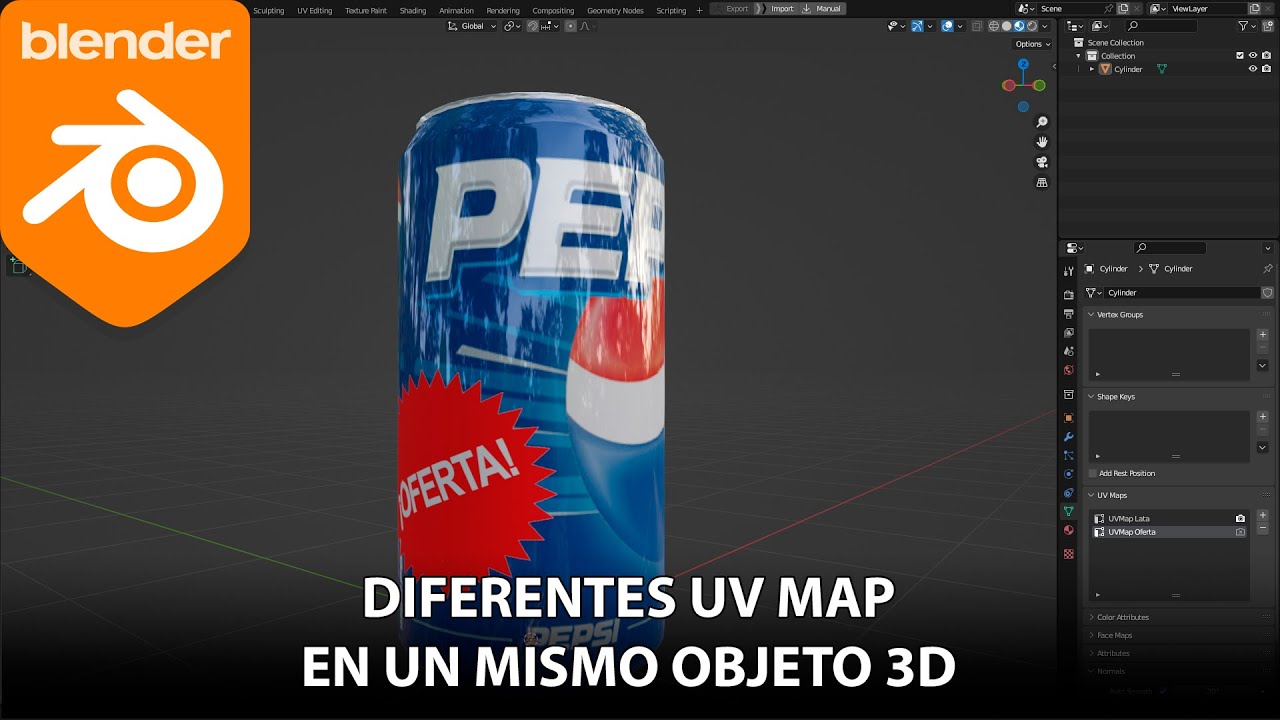Switch perspective/orthographic with grid gizmo
The width and height of the screenshot is (1280, 720).
1042,183
